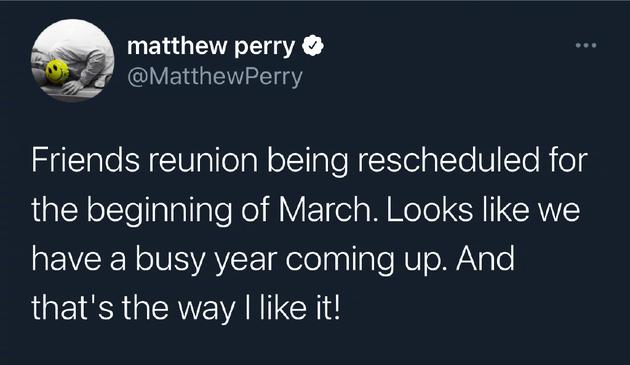
Task: Click the word "busy" in the tweet
Action: pyautogui.click(x=170, y=261)
